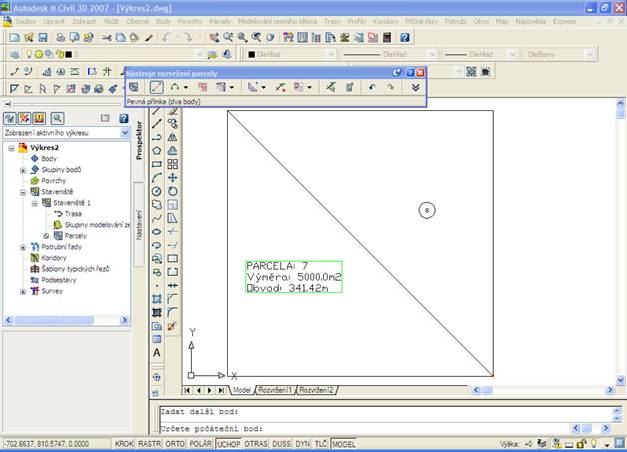627x452 pixels.
Task: Click the Pan icon in standard toolbar
Action: coord(214,38)
